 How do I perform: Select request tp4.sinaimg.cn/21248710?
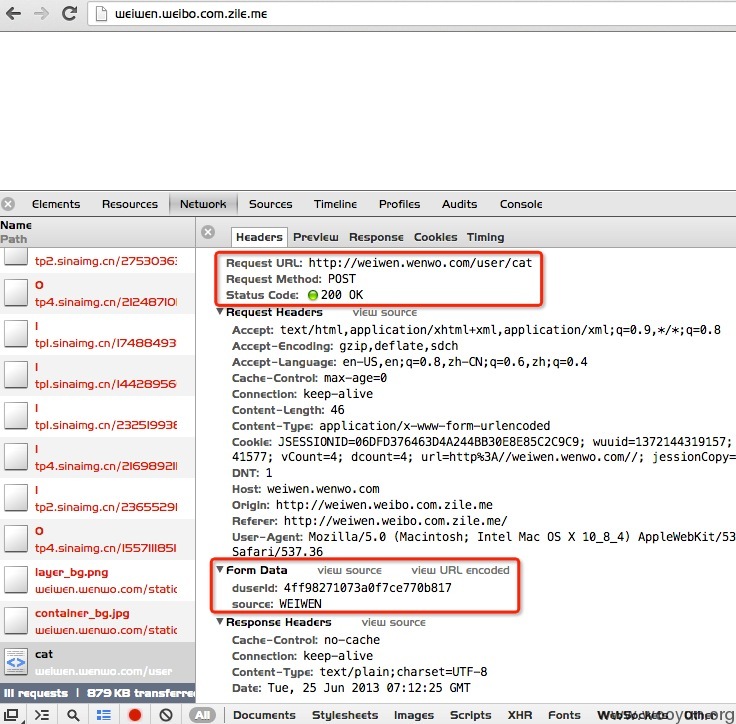(98, 293)
